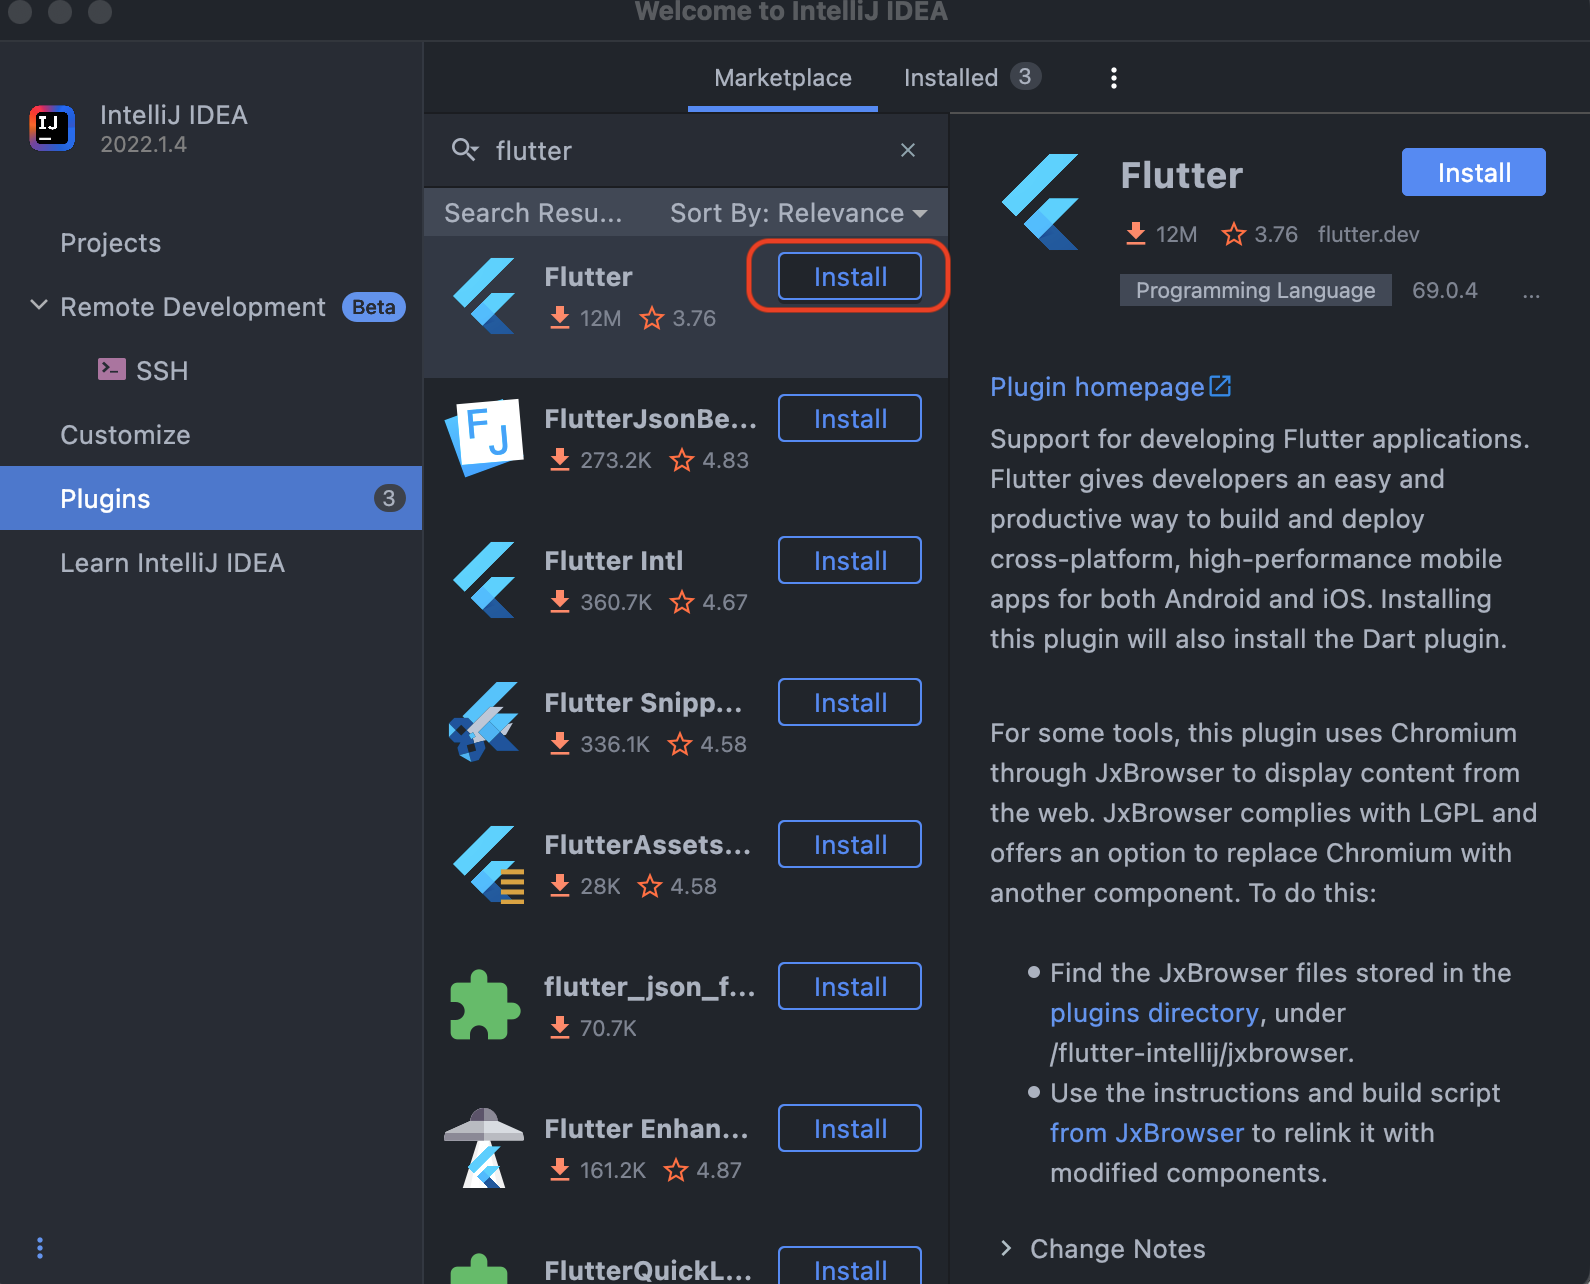
Task: Install the FlutterAssets plugin
Action: [x=850, y=844]
